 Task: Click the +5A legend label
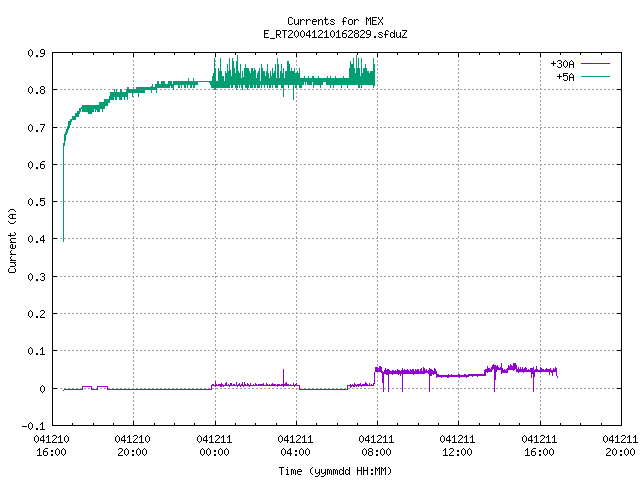(565, 77)
